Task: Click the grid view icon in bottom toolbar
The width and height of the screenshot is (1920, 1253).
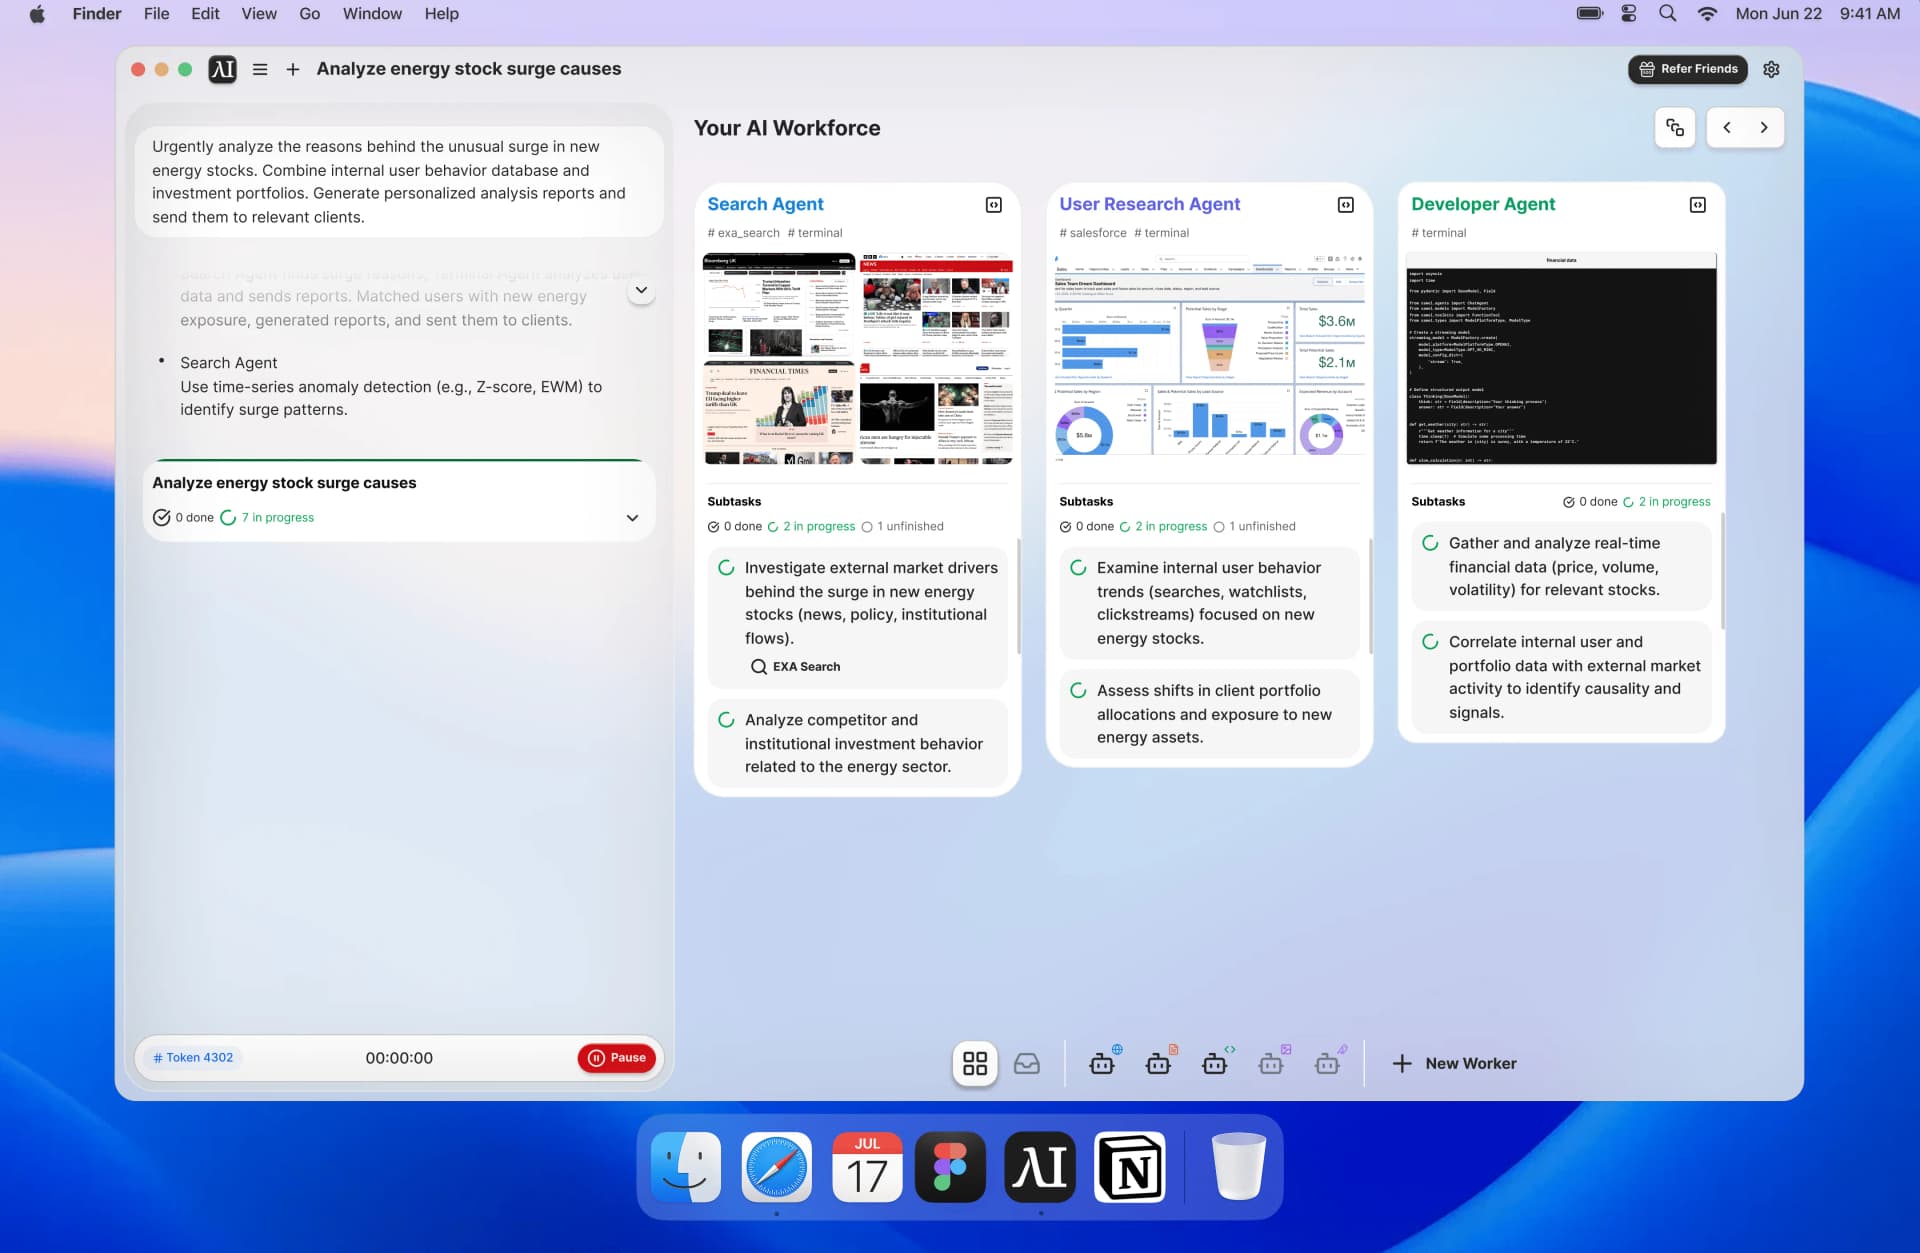Action: 974,1063
